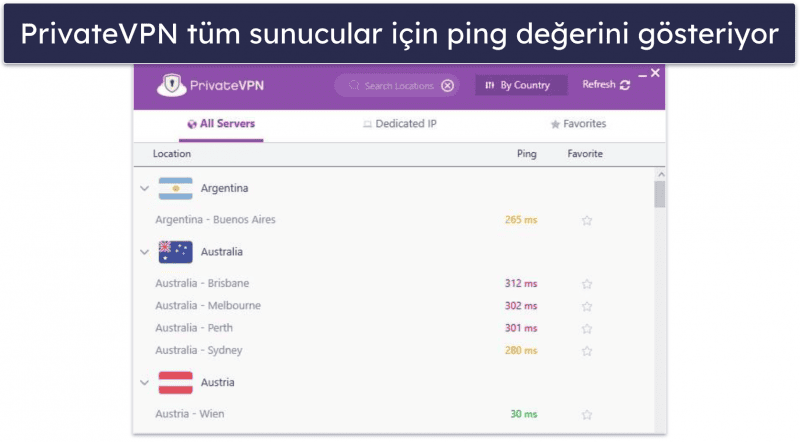Image resolution: width=800 pixels, height=442 pixels.
Task: Clear search with the X icon
Action: pyautogui.click(x=447, y=86)
